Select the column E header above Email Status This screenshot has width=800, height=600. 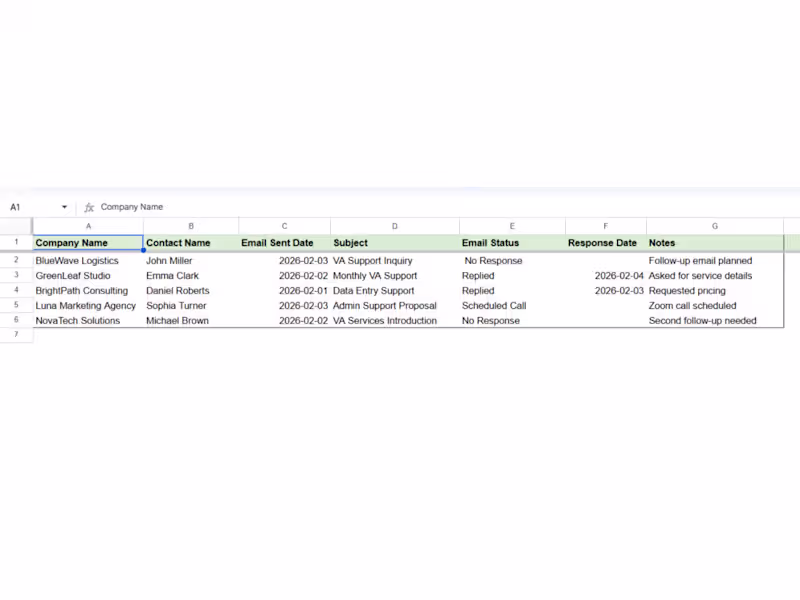512,225
